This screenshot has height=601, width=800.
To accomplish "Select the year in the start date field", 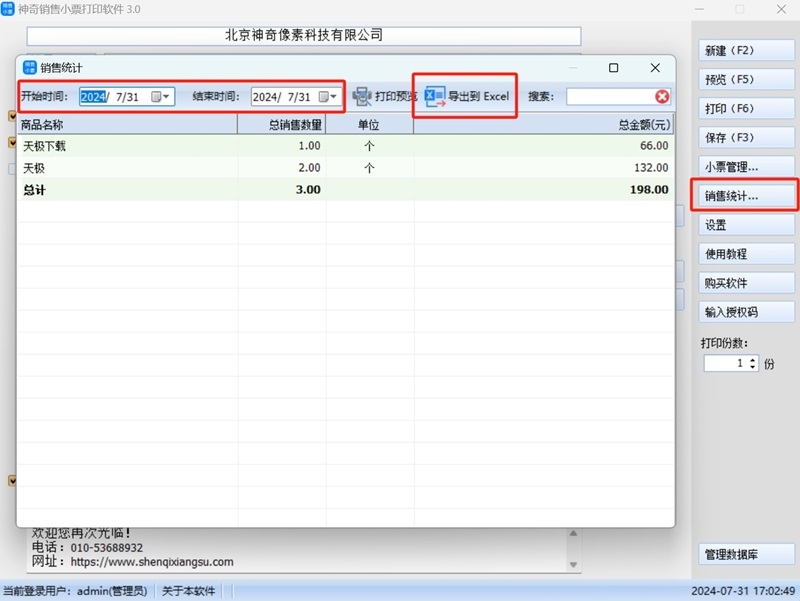I will click(x=93, y=97).
